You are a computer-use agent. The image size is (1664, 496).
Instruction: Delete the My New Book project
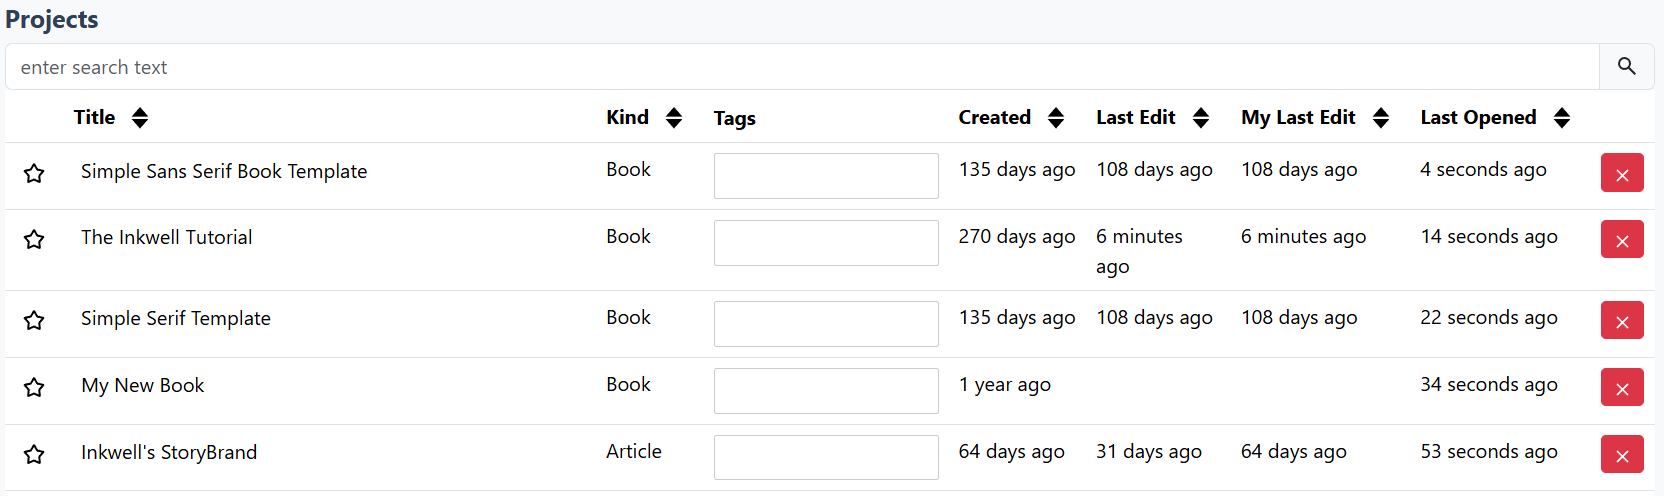[x=1621, y=388]
